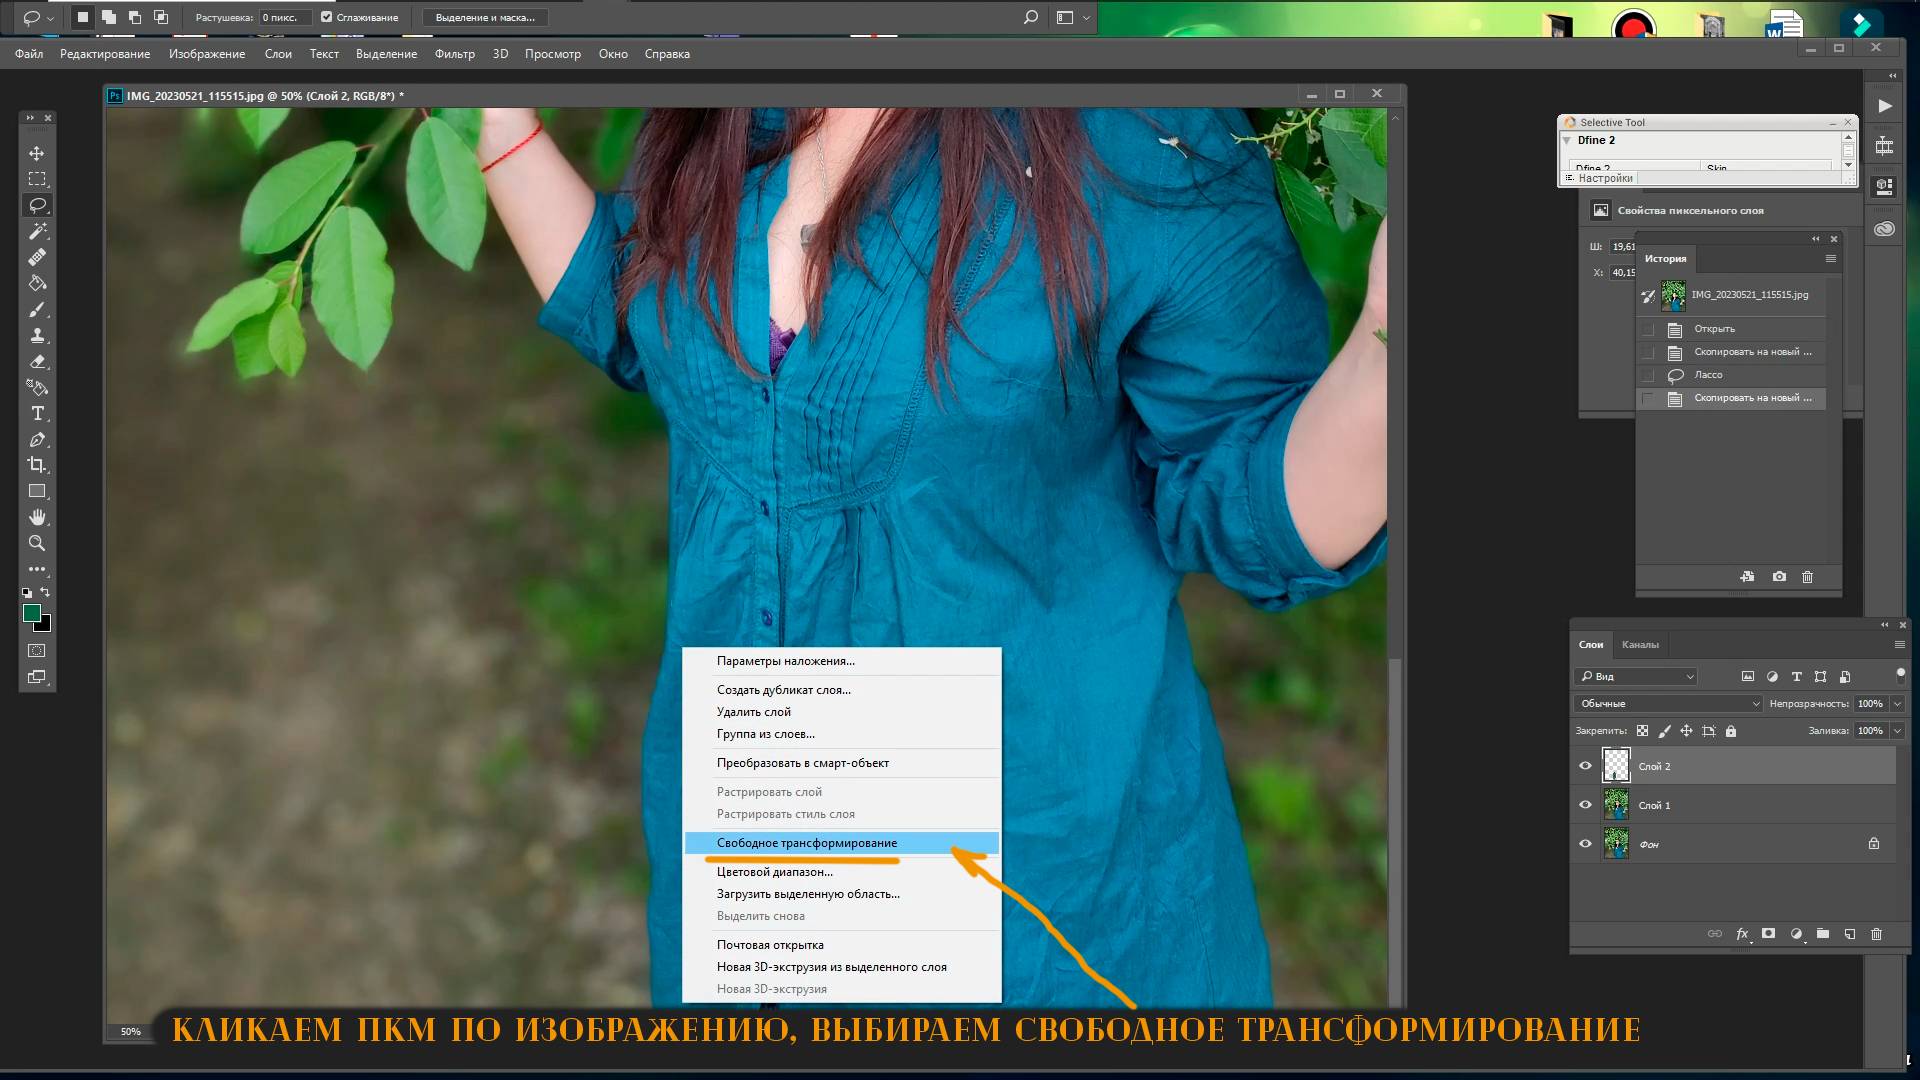Choose Свободное трансформирование from context menu
1920x1080 pixels.
click(x=807, y=843)
